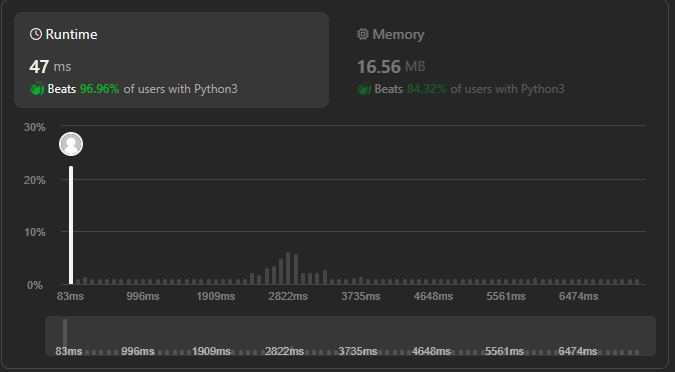Select the Runtime tab
The width and height of the screenshot is (675, 372).
171,60
